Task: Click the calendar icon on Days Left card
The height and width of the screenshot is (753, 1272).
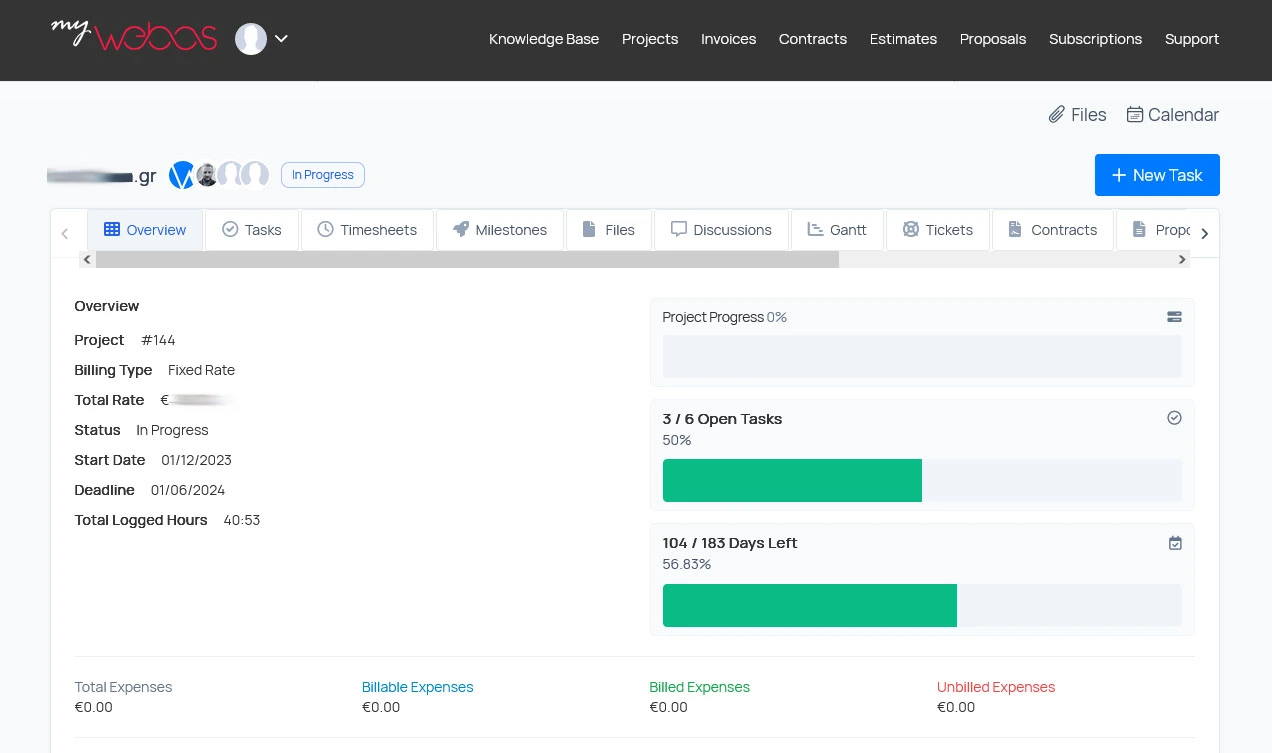Action: click(x=1175, y=543)
